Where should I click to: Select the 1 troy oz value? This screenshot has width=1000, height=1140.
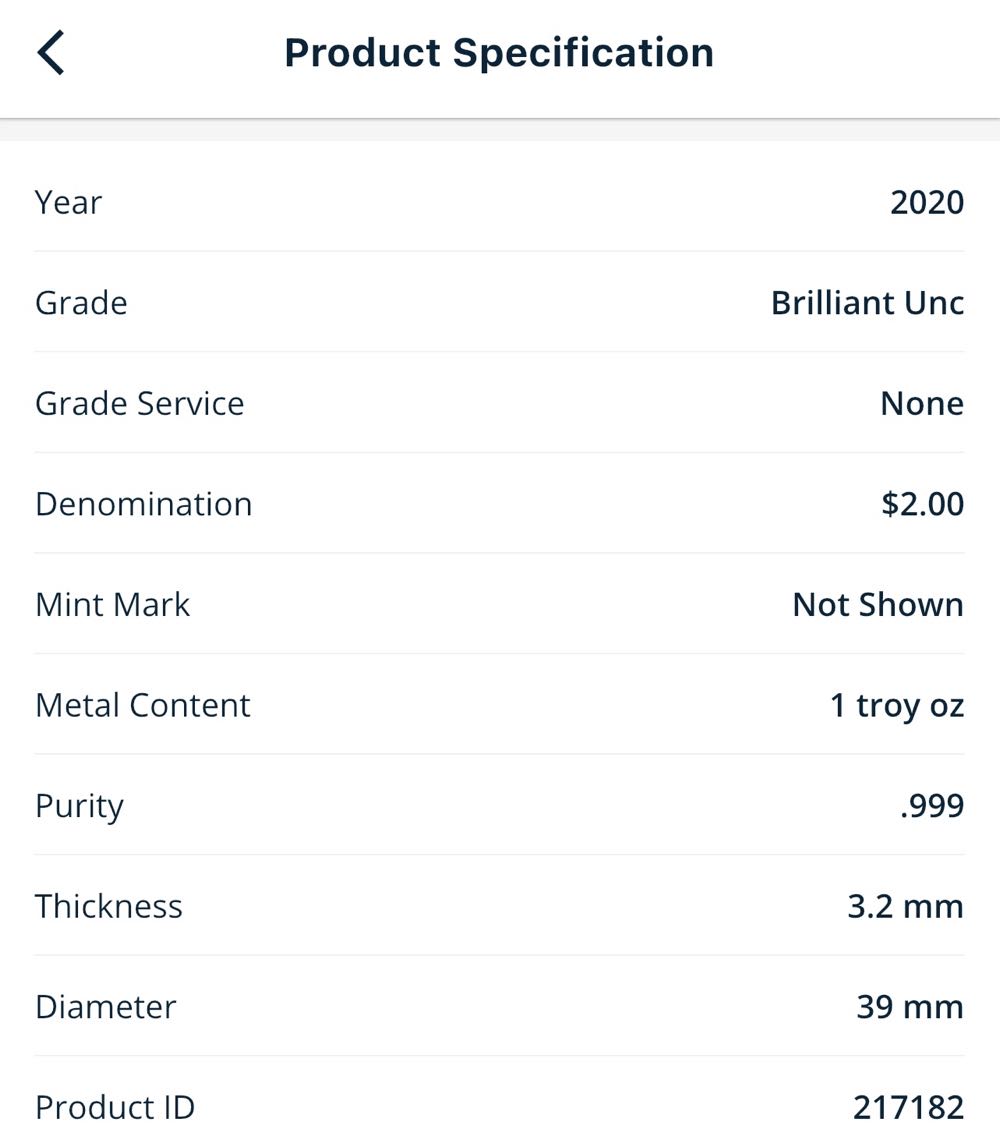tap(897, 706)
